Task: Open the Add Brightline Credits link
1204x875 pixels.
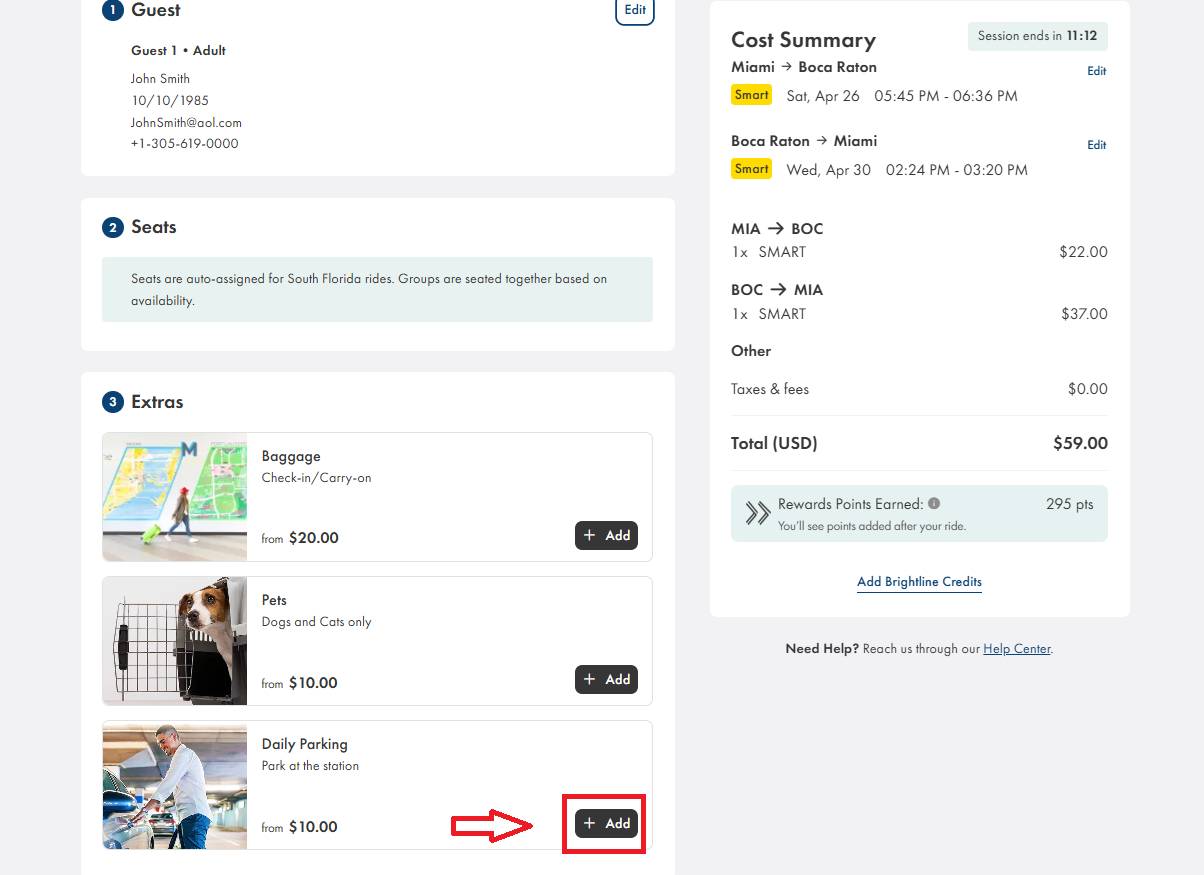Action: coord(919,582)
